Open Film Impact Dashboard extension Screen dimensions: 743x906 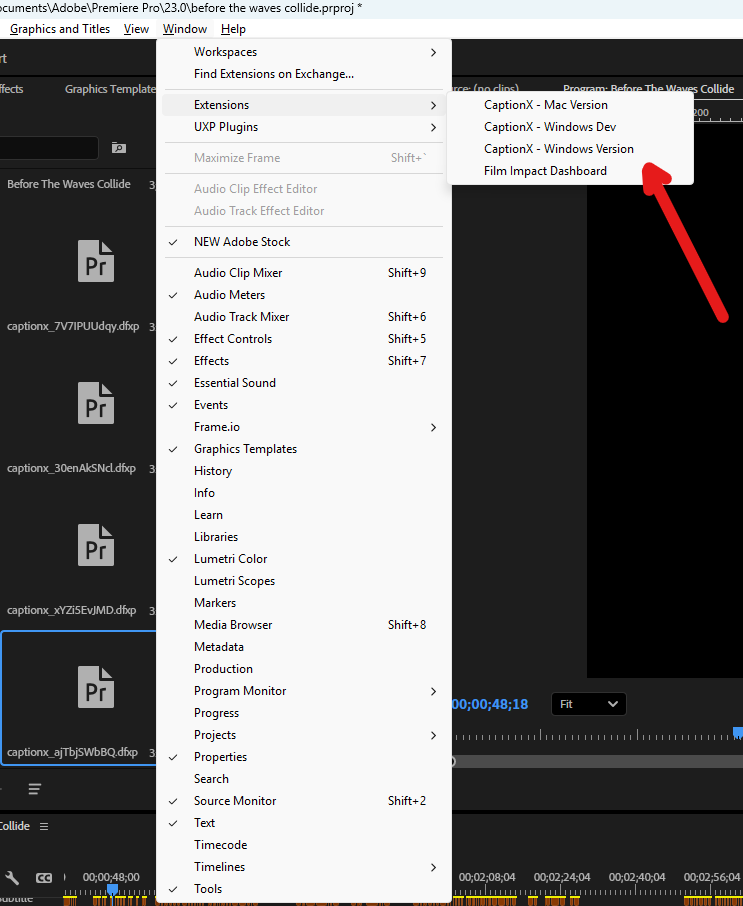click(570, 171)
